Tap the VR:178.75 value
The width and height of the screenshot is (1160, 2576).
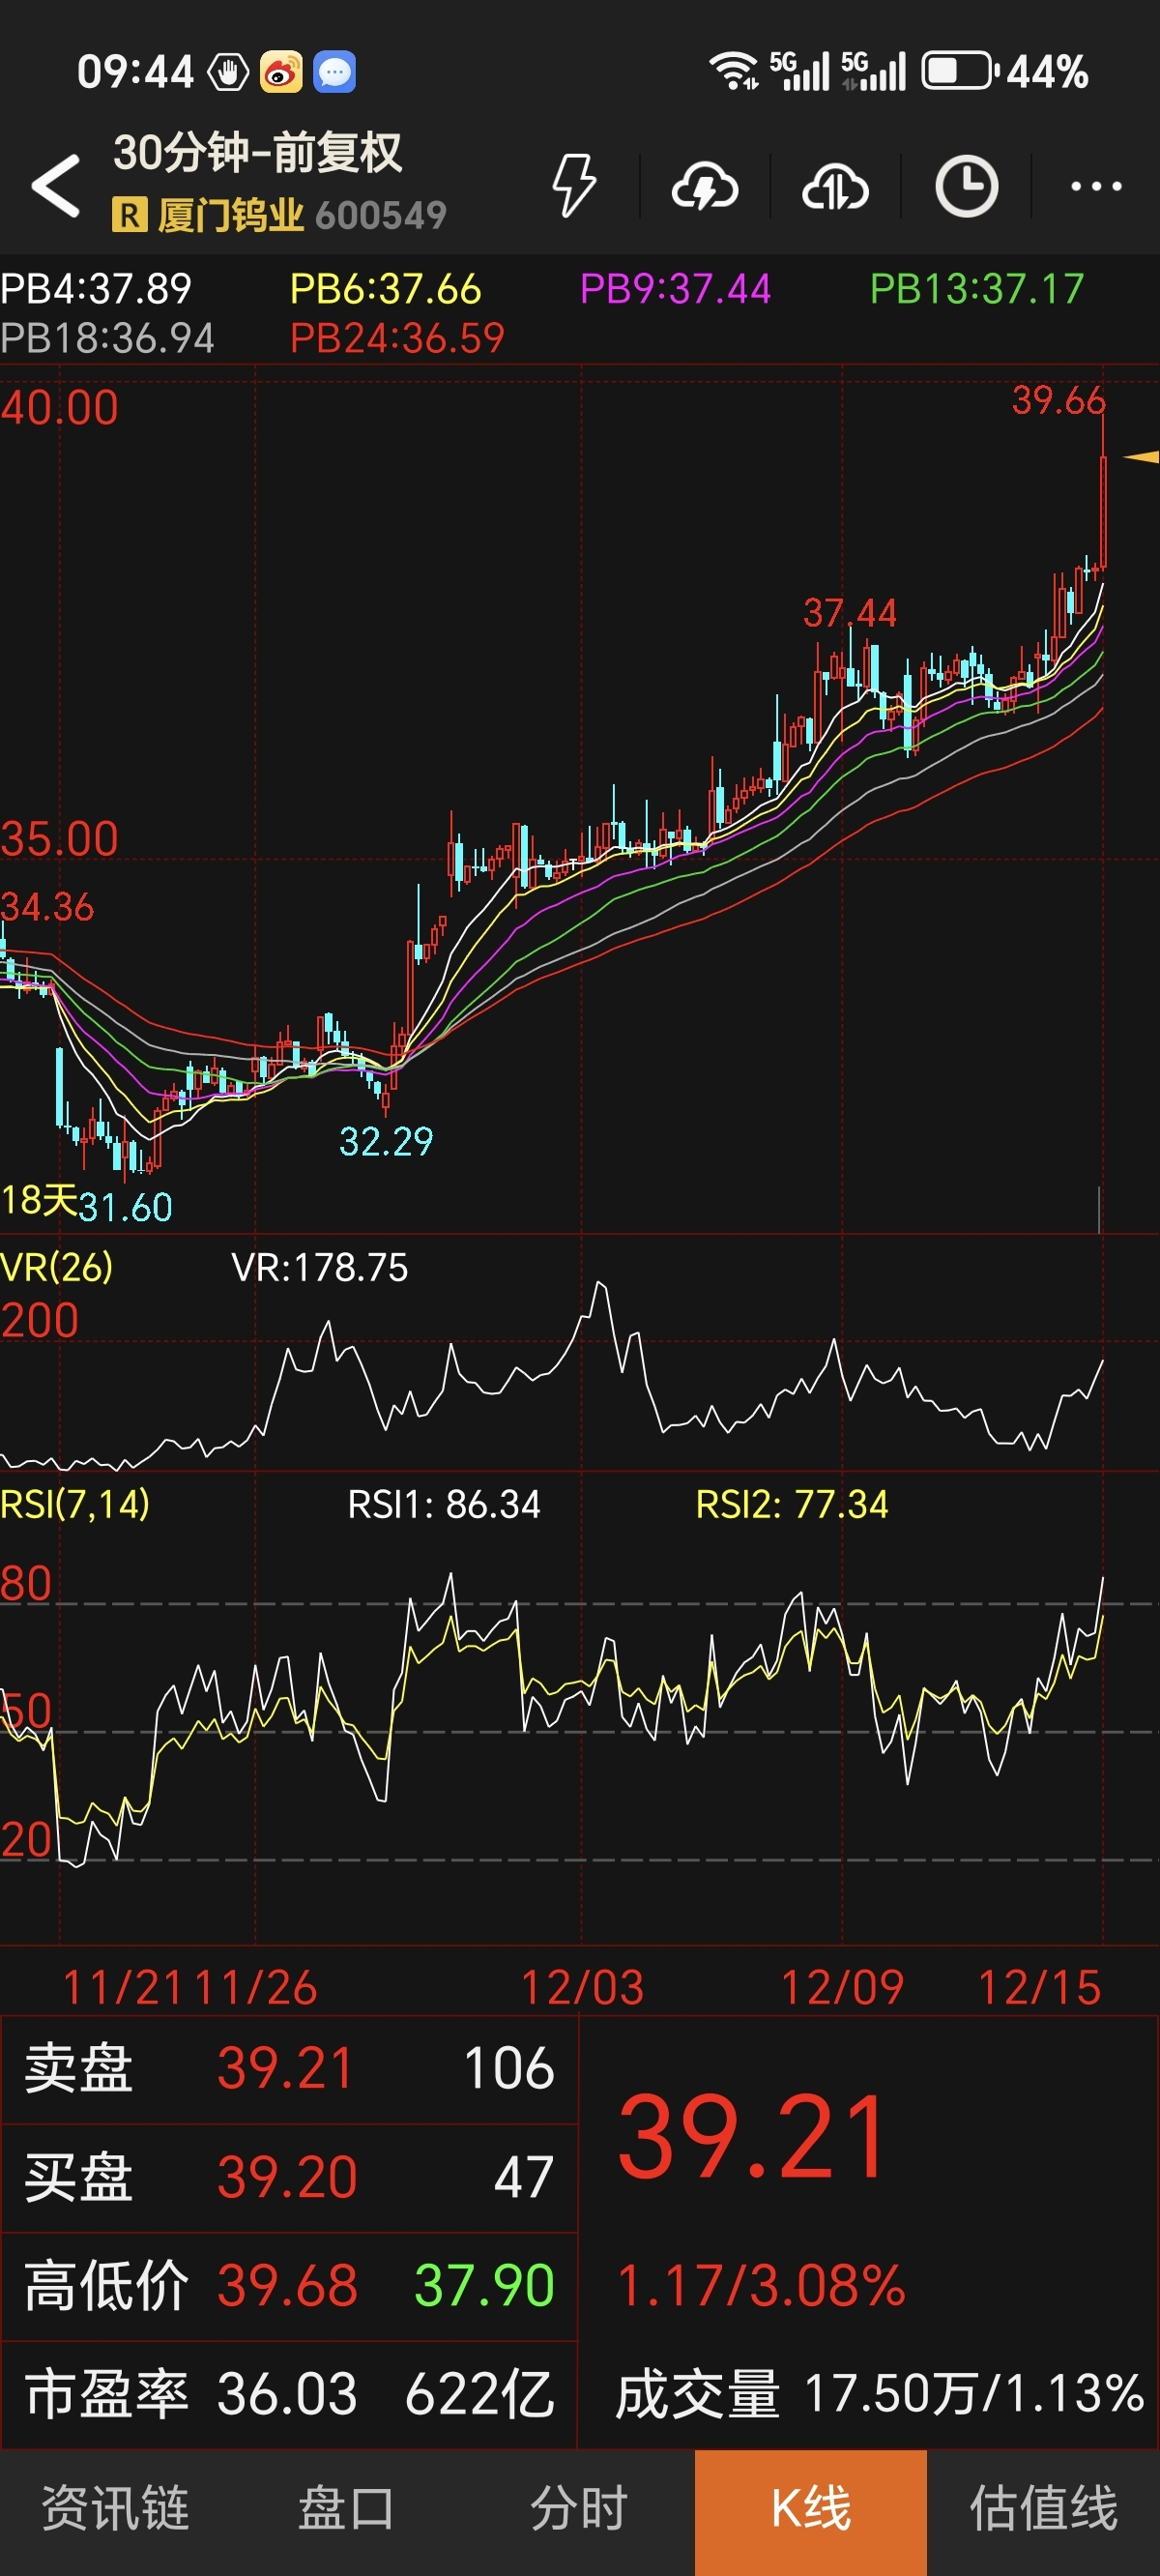(320, 1267)
